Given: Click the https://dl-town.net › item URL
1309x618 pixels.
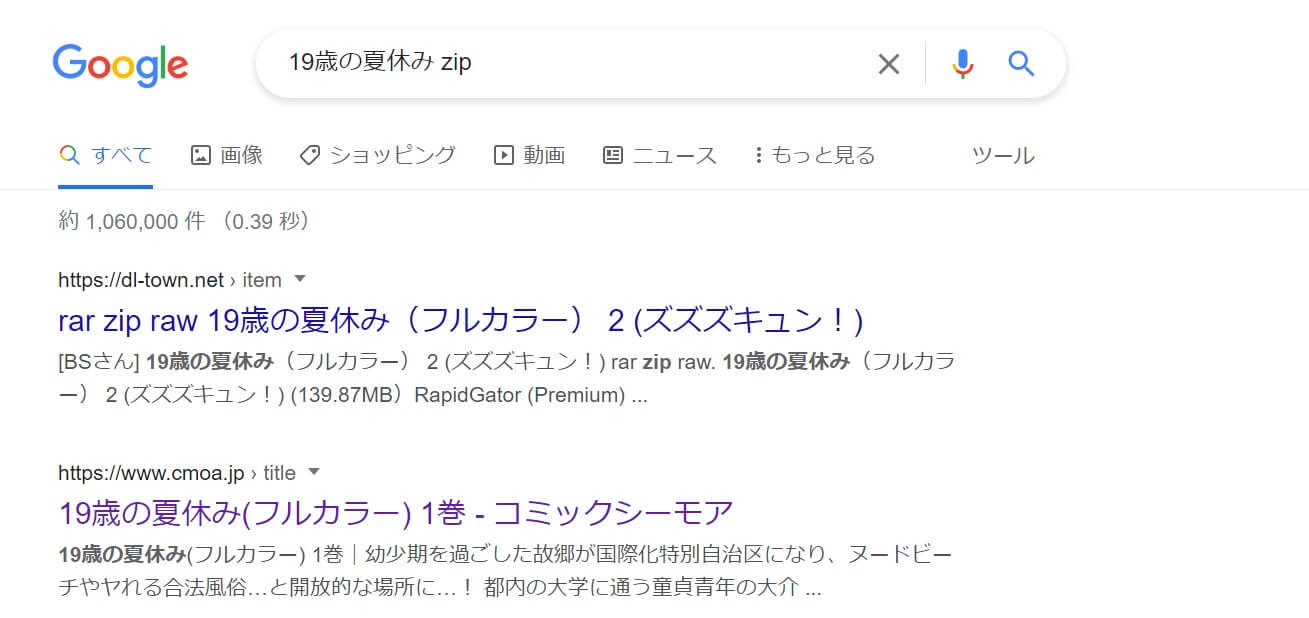Looking at the screenshot, I should [170, 280].
